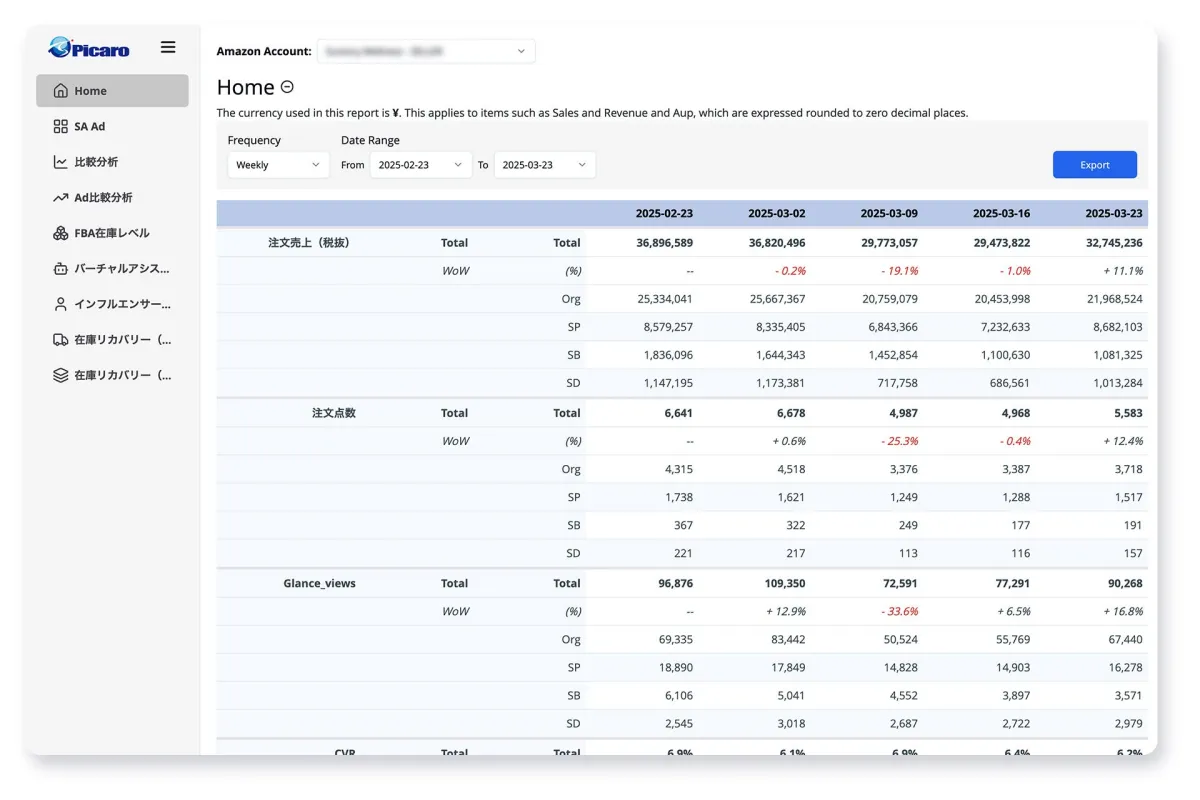Toggle the hamburger menu to collapse sidebar

(168, 47)
